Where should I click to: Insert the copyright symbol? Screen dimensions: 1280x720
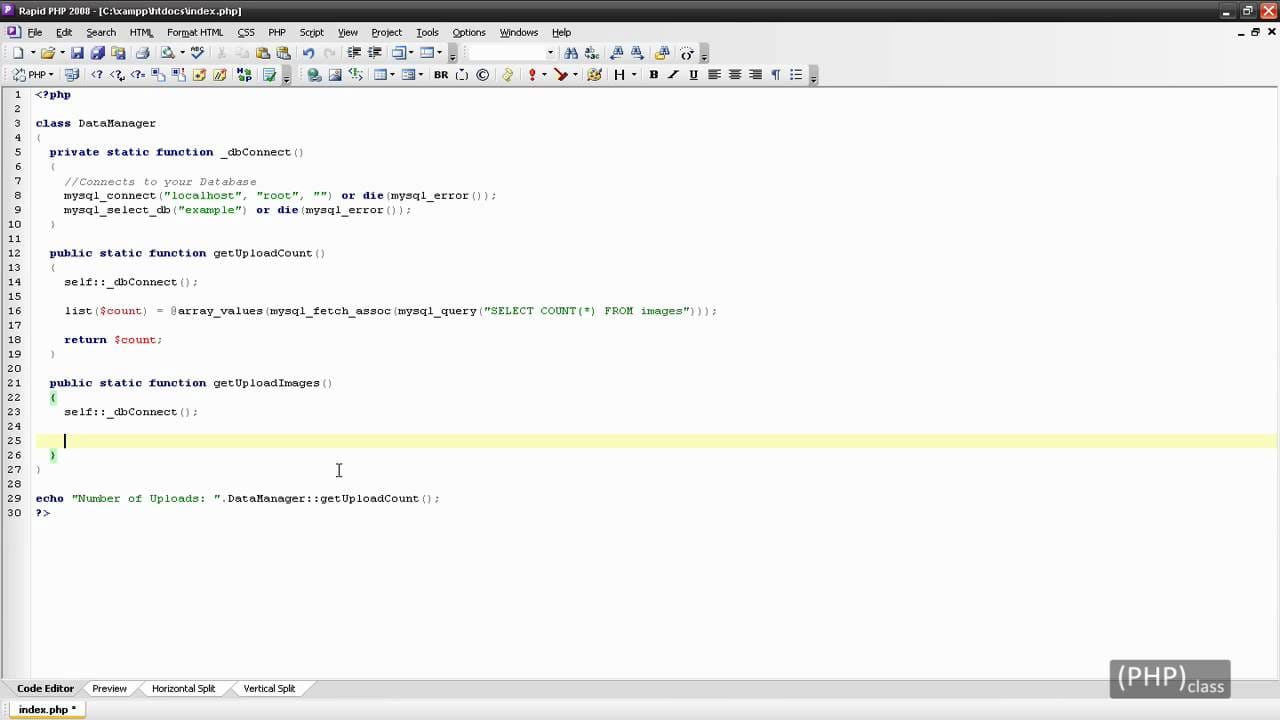(483, 75)
